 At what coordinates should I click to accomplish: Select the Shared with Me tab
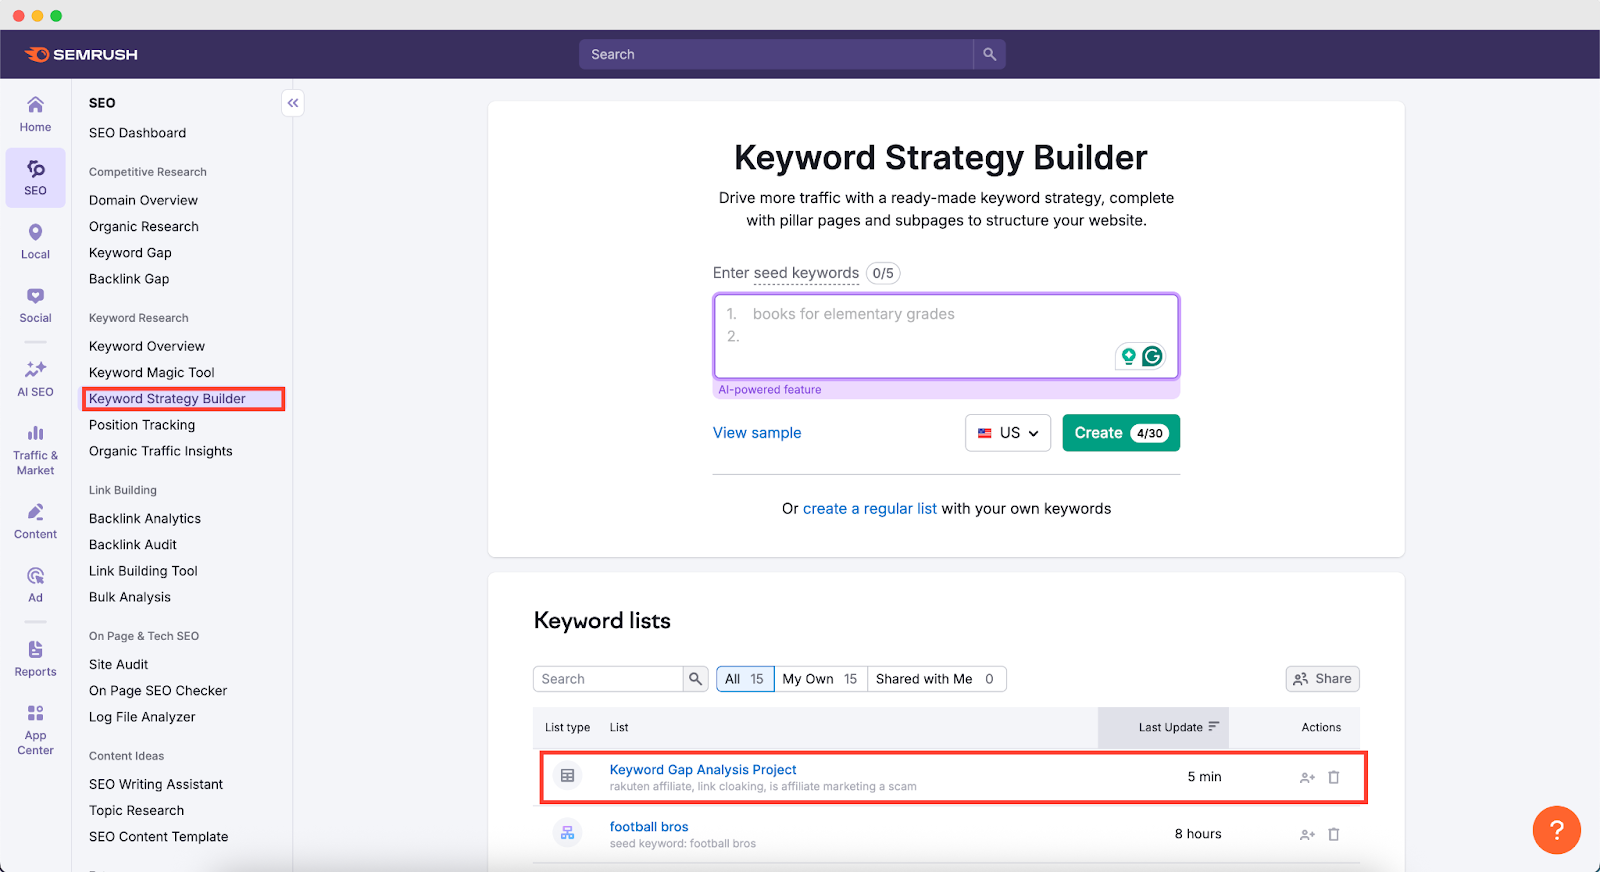tap(935, 679)
